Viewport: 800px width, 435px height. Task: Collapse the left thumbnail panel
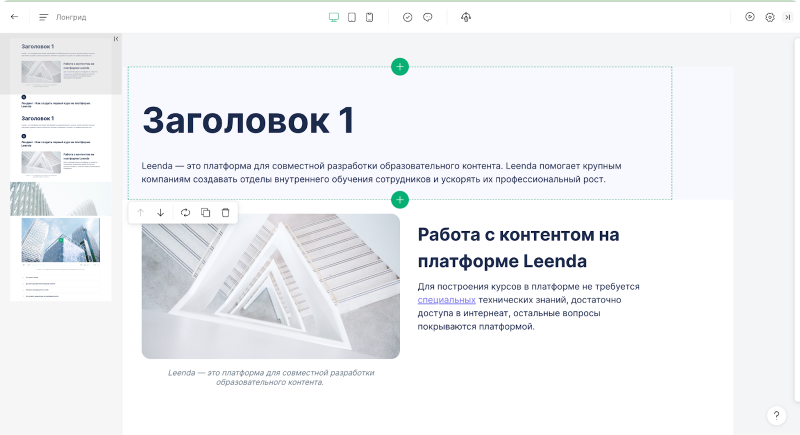pos(116,39)
